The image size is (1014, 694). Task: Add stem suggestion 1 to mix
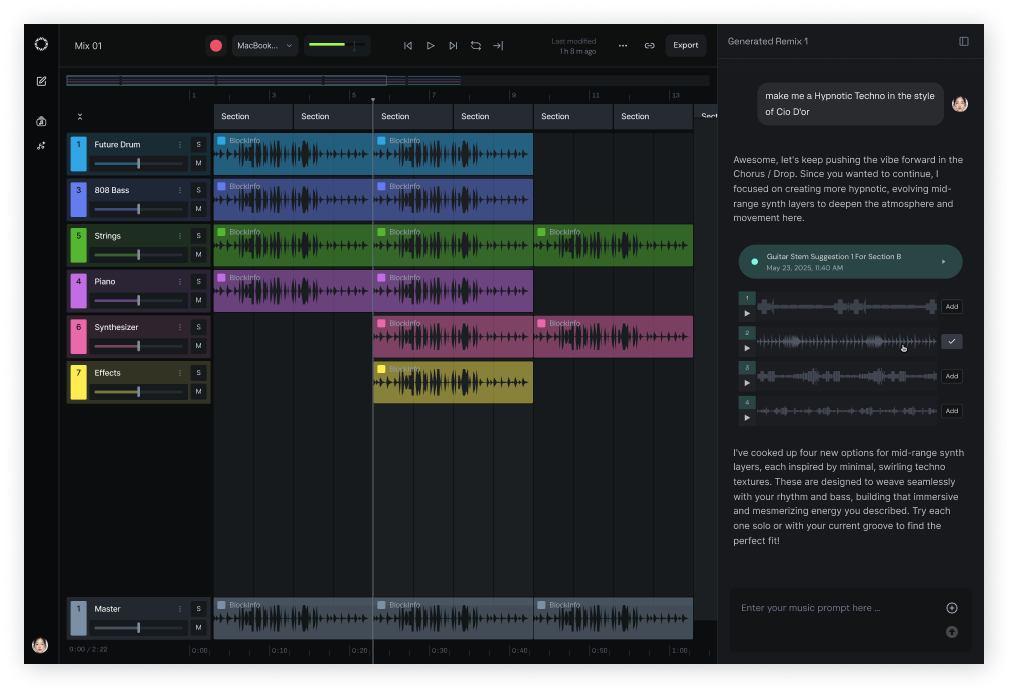point(952,307)
